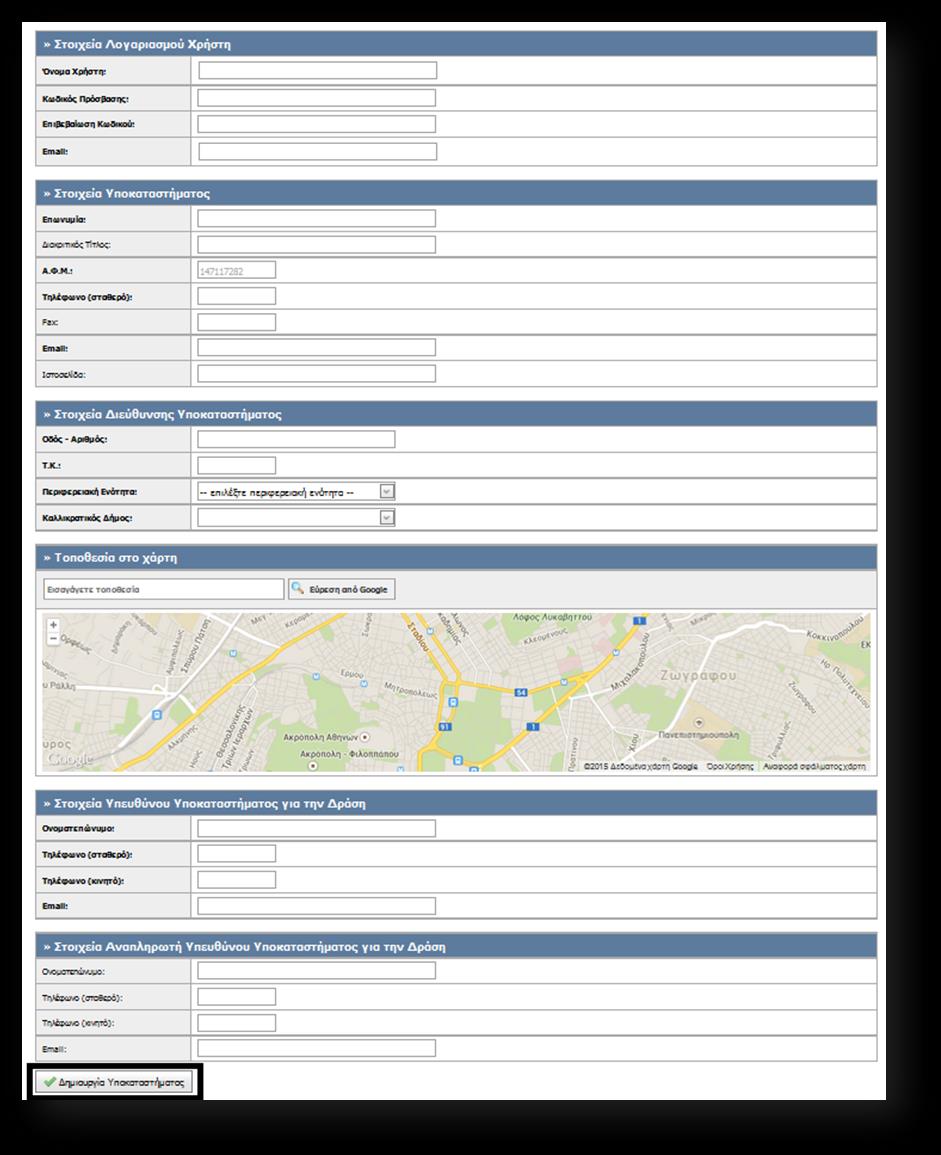This screenshot has width=941, height=1155.
Task: Click the Τ.Κ. postal code field
Action: point(237,466)
